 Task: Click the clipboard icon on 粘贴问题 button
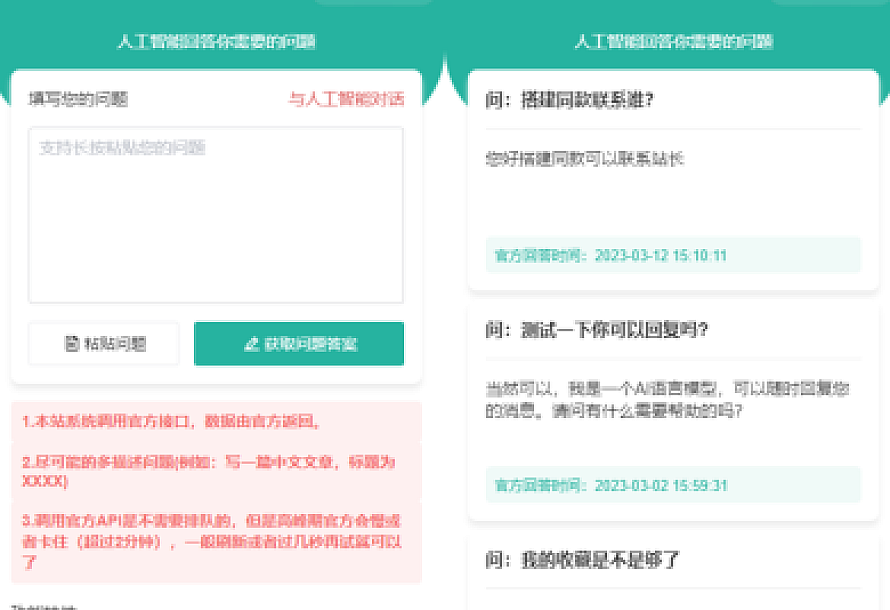71,344
